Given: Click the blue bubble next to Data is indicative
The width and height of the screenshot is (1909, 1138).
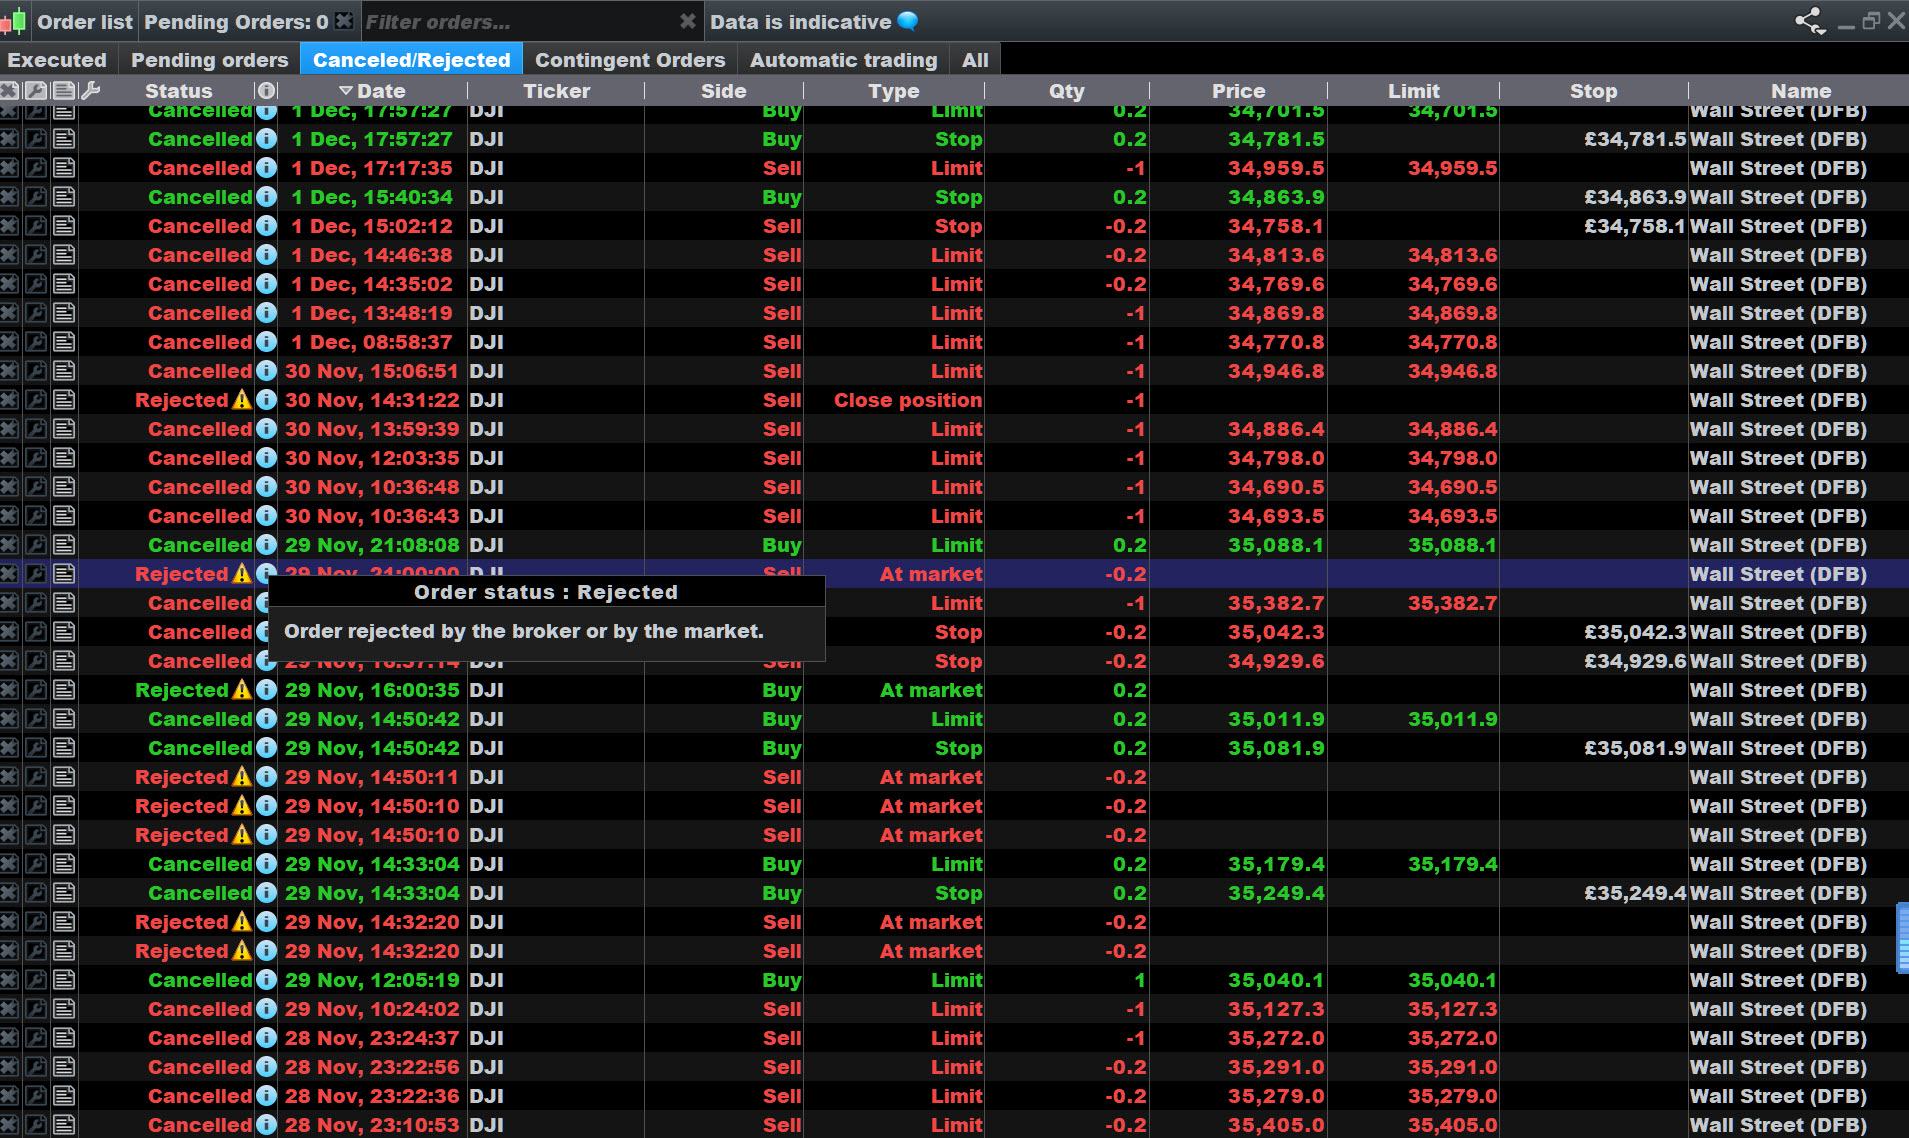Looking at the screenshot, I should (x=908, y=21).
